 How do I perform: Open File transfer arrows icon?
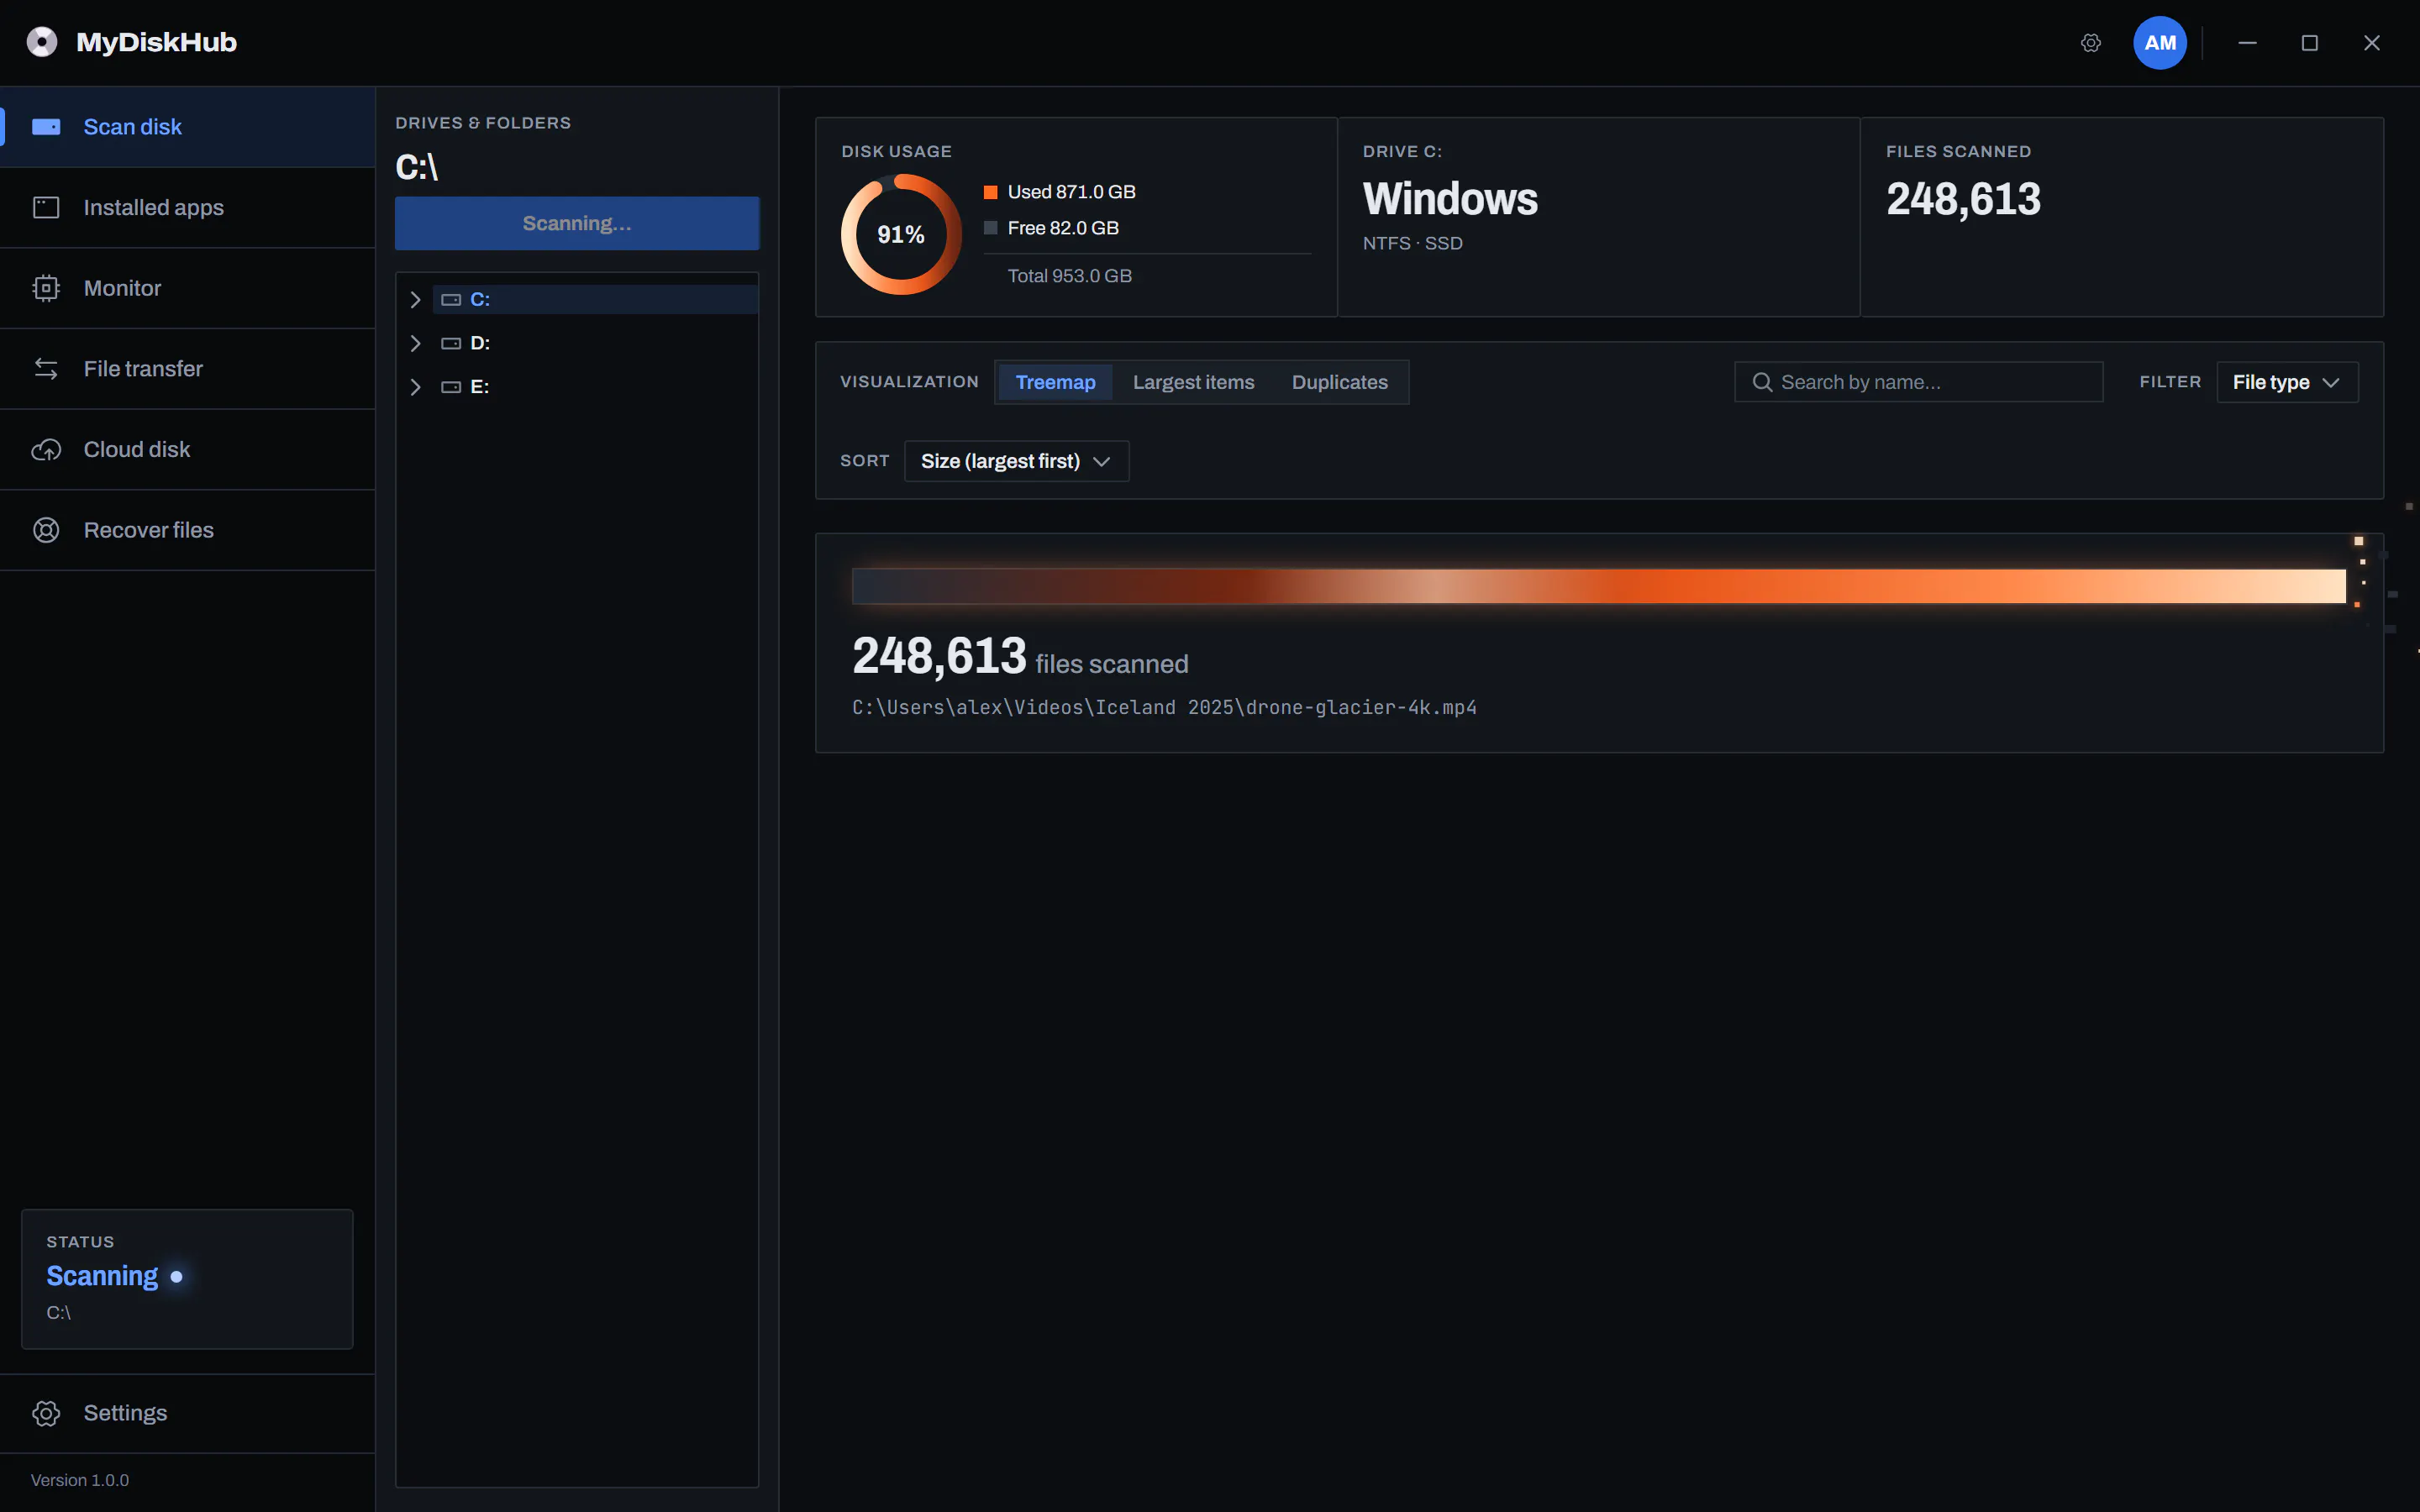[x=46, y=369]
